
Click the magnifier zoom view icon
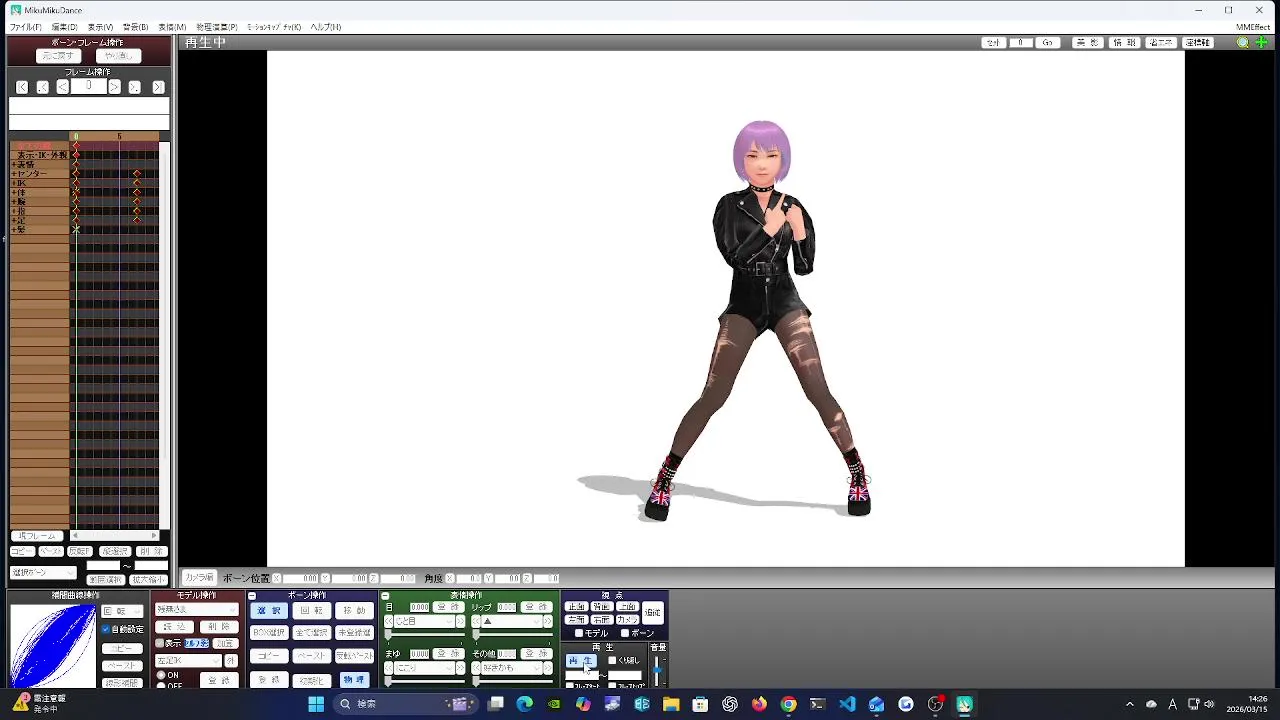click(1243, 43)
